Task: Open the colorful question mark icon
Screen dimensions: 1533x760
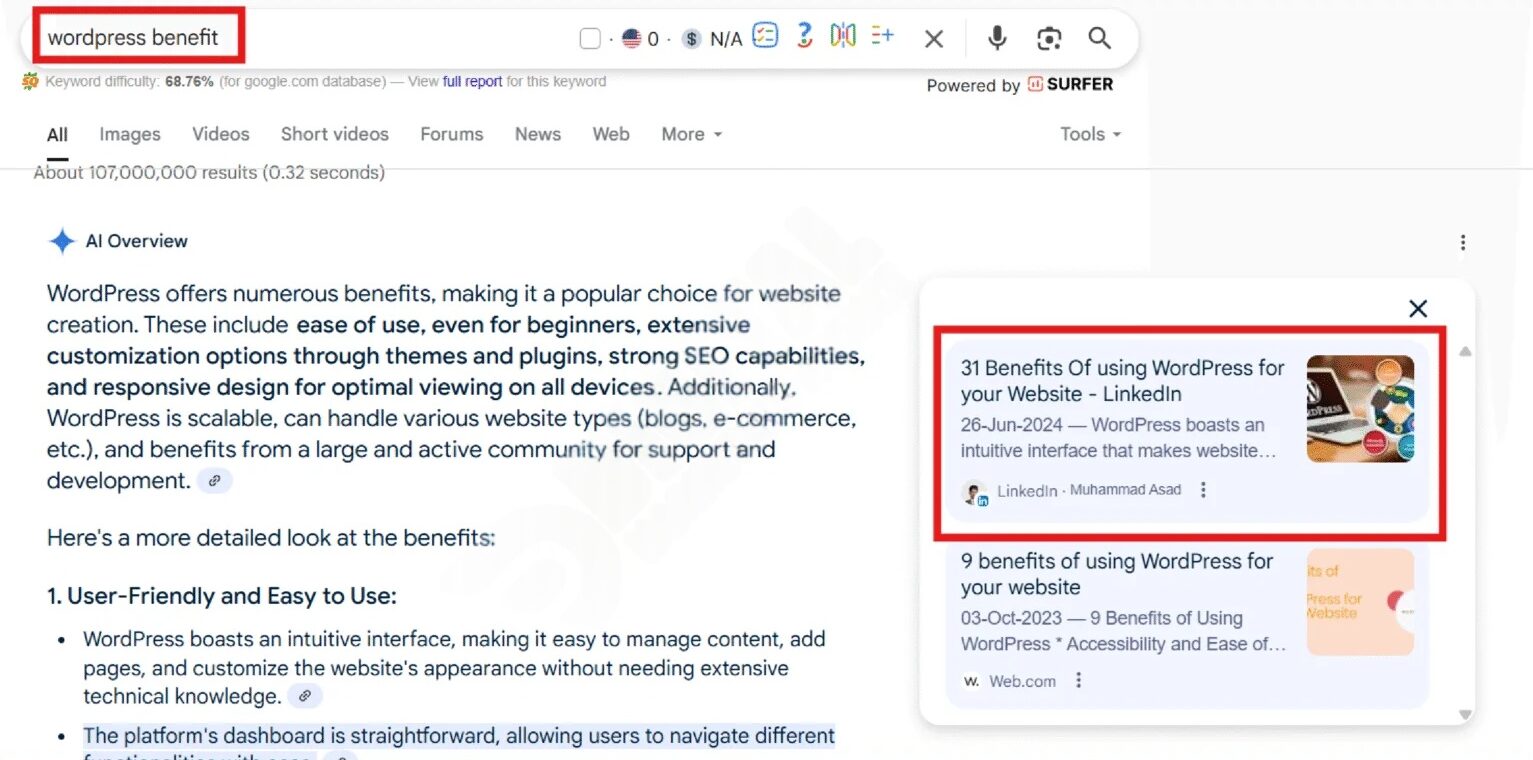Action: pyautogui.click(x=803, y=36)
